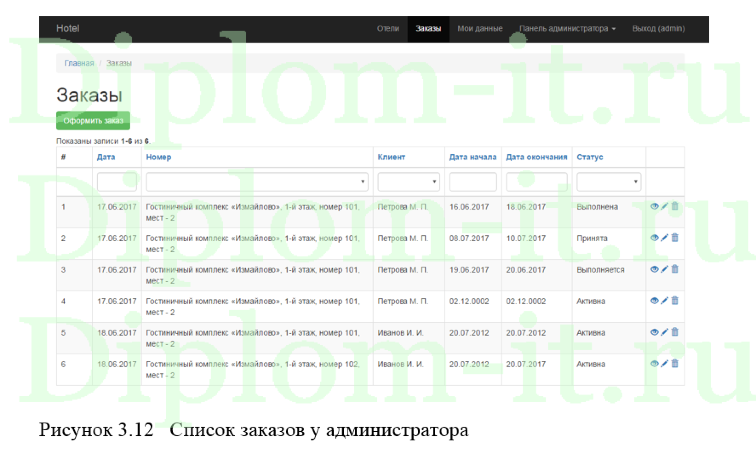756x460 pixels.
Task: Delete order 2 with the trash icon
Action: click(675, 237)
